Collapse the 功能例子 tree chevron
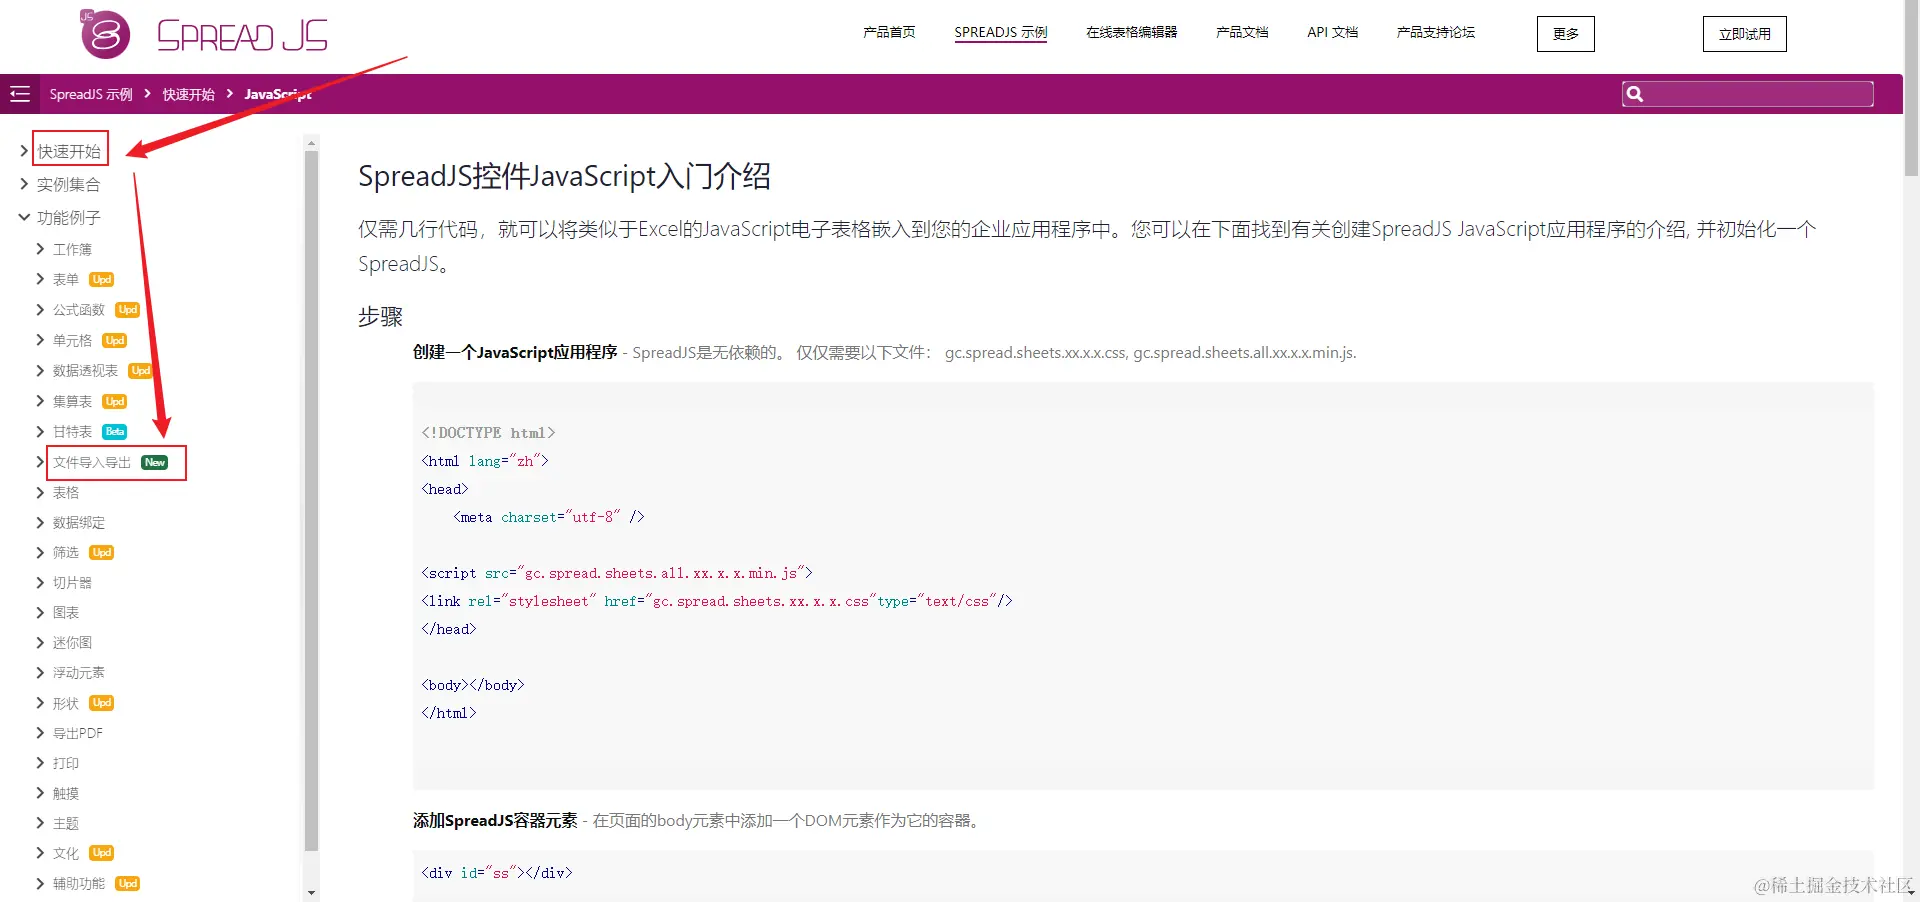Screen dimensions: 1920x902 click(24, 217)
